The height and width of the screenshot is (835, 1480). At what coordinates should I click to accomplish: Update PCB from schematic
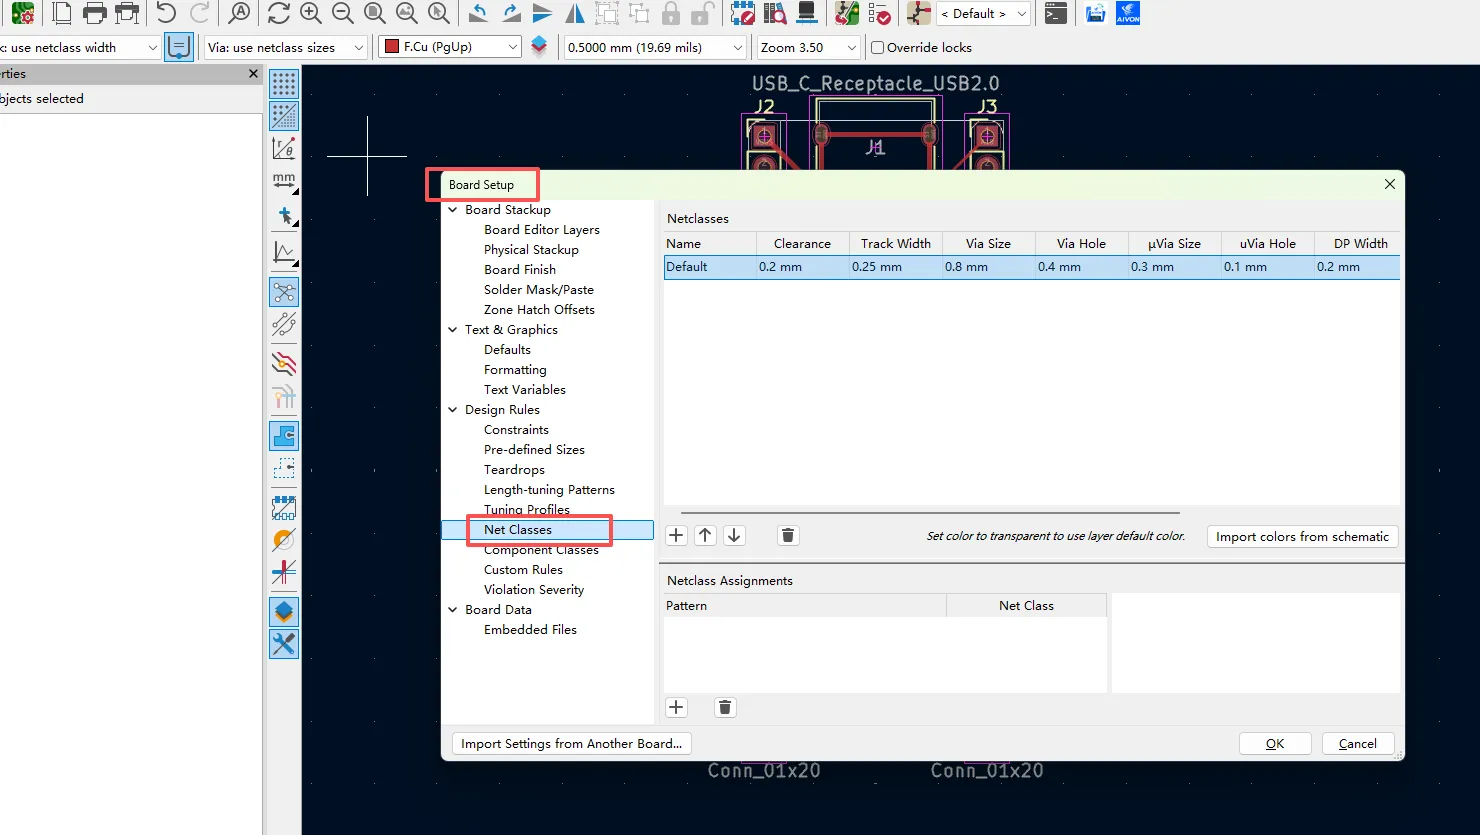pyautogui.click(x=847, y=13)
